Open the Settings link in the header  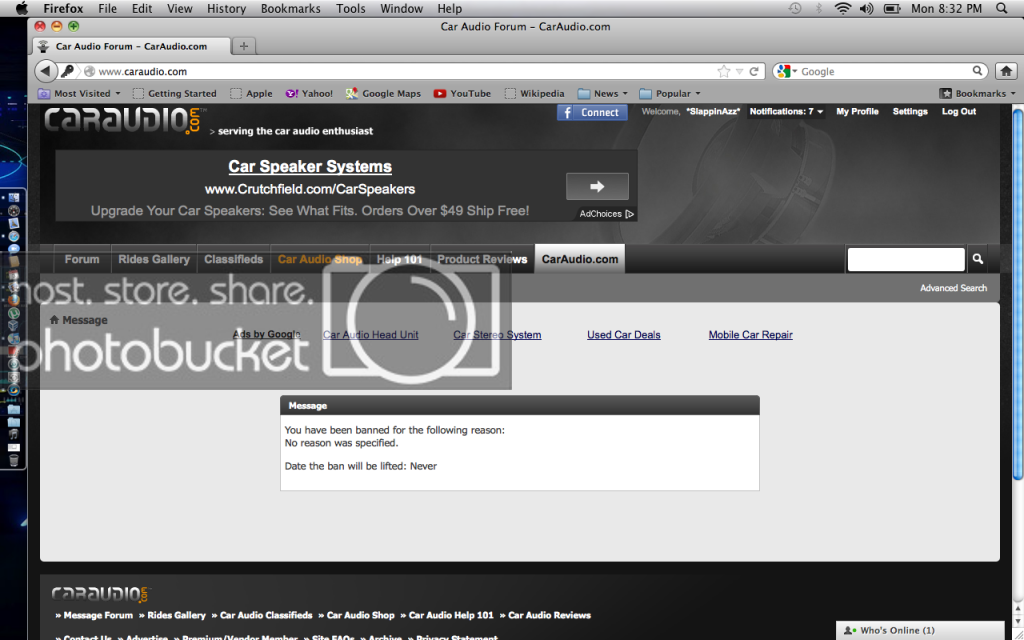tap(910, 112)
